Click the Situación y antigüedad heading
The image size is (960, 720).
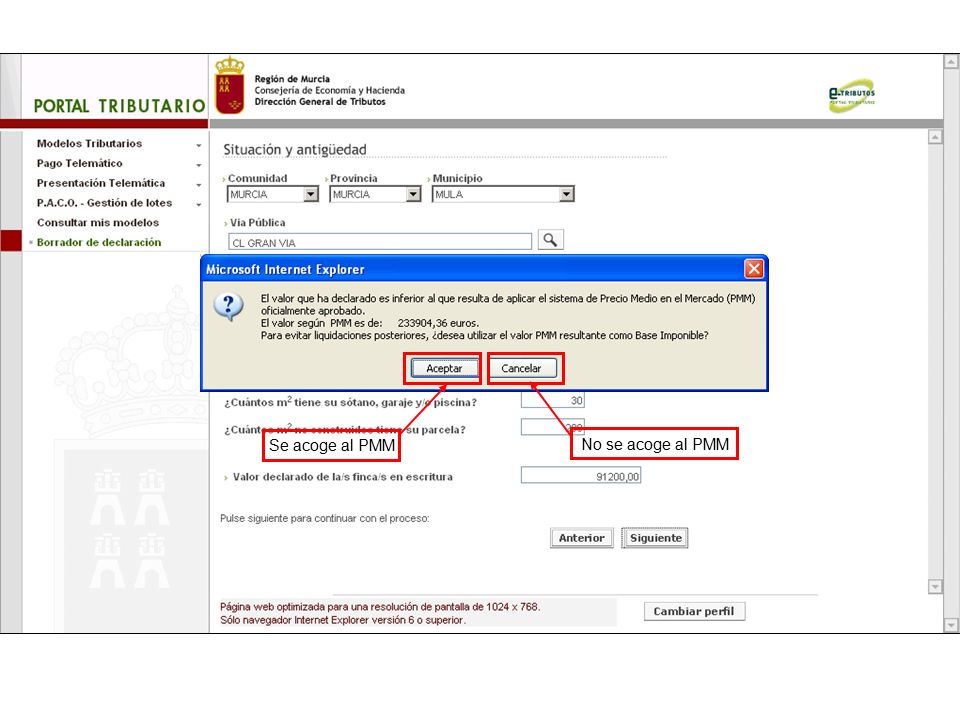294,149
